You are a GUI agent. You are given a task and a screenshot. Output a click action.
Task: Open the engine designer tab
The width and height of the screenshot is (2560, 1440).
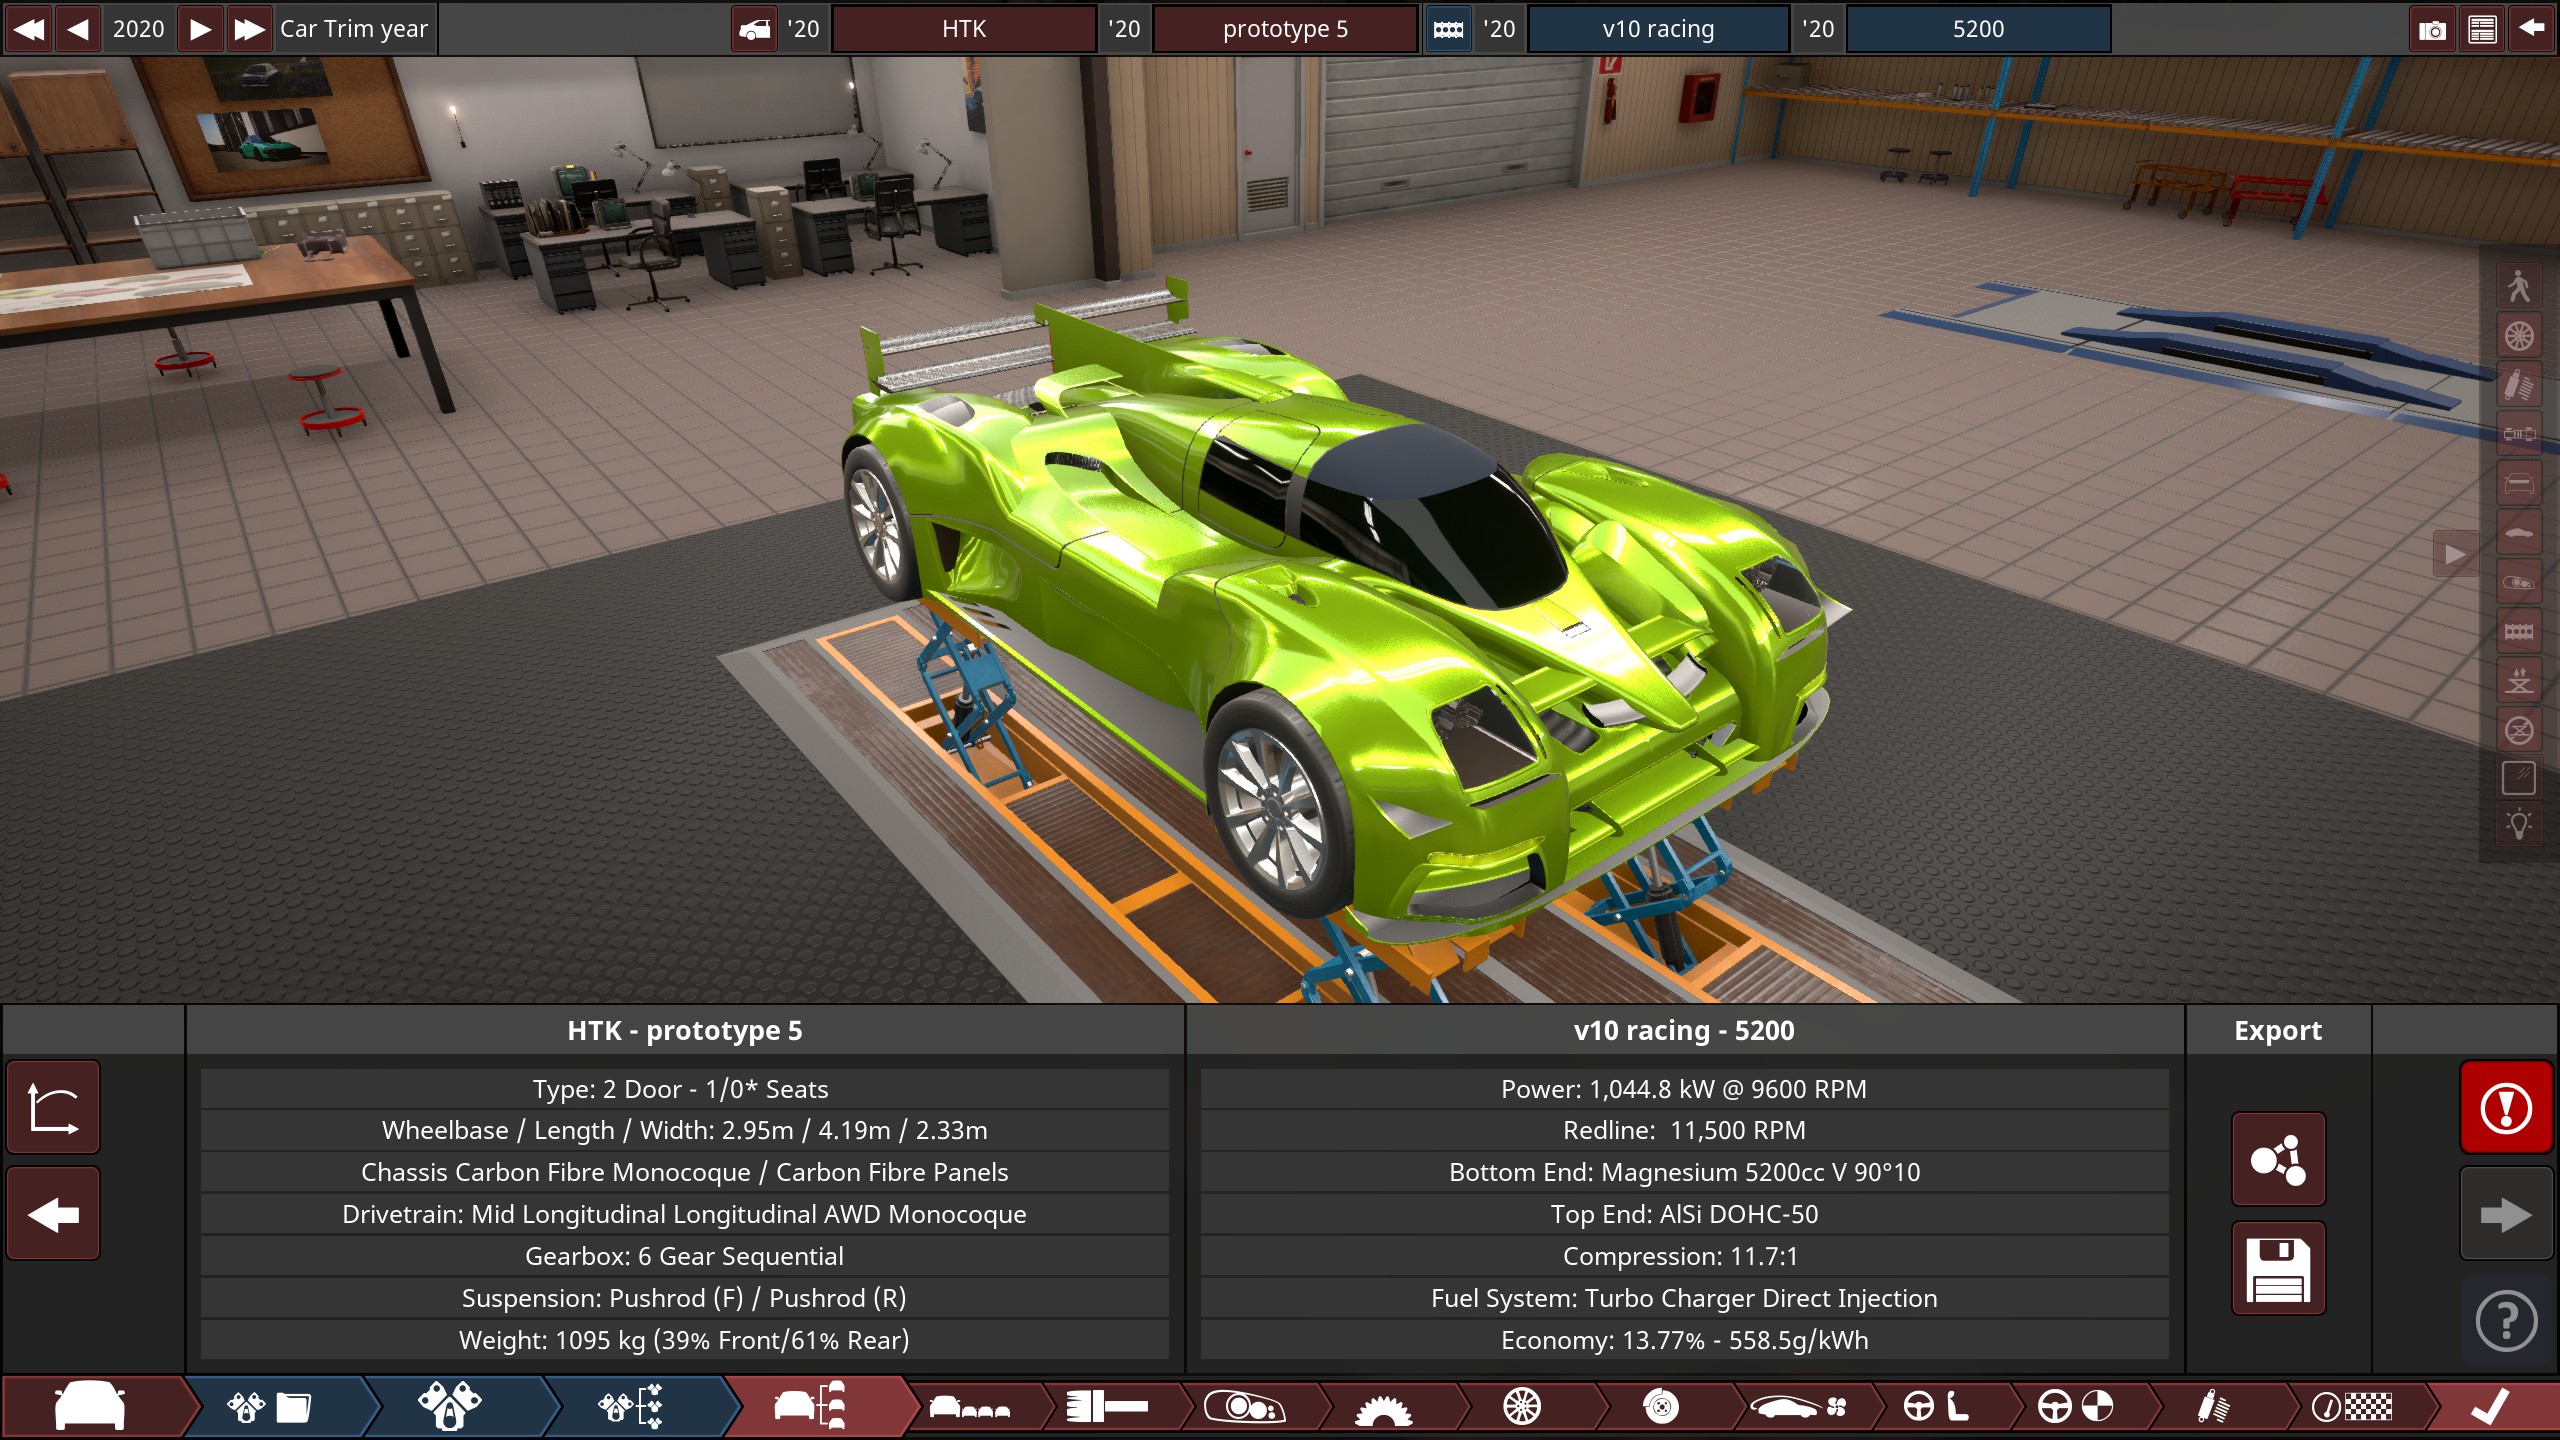(450, 1407)
